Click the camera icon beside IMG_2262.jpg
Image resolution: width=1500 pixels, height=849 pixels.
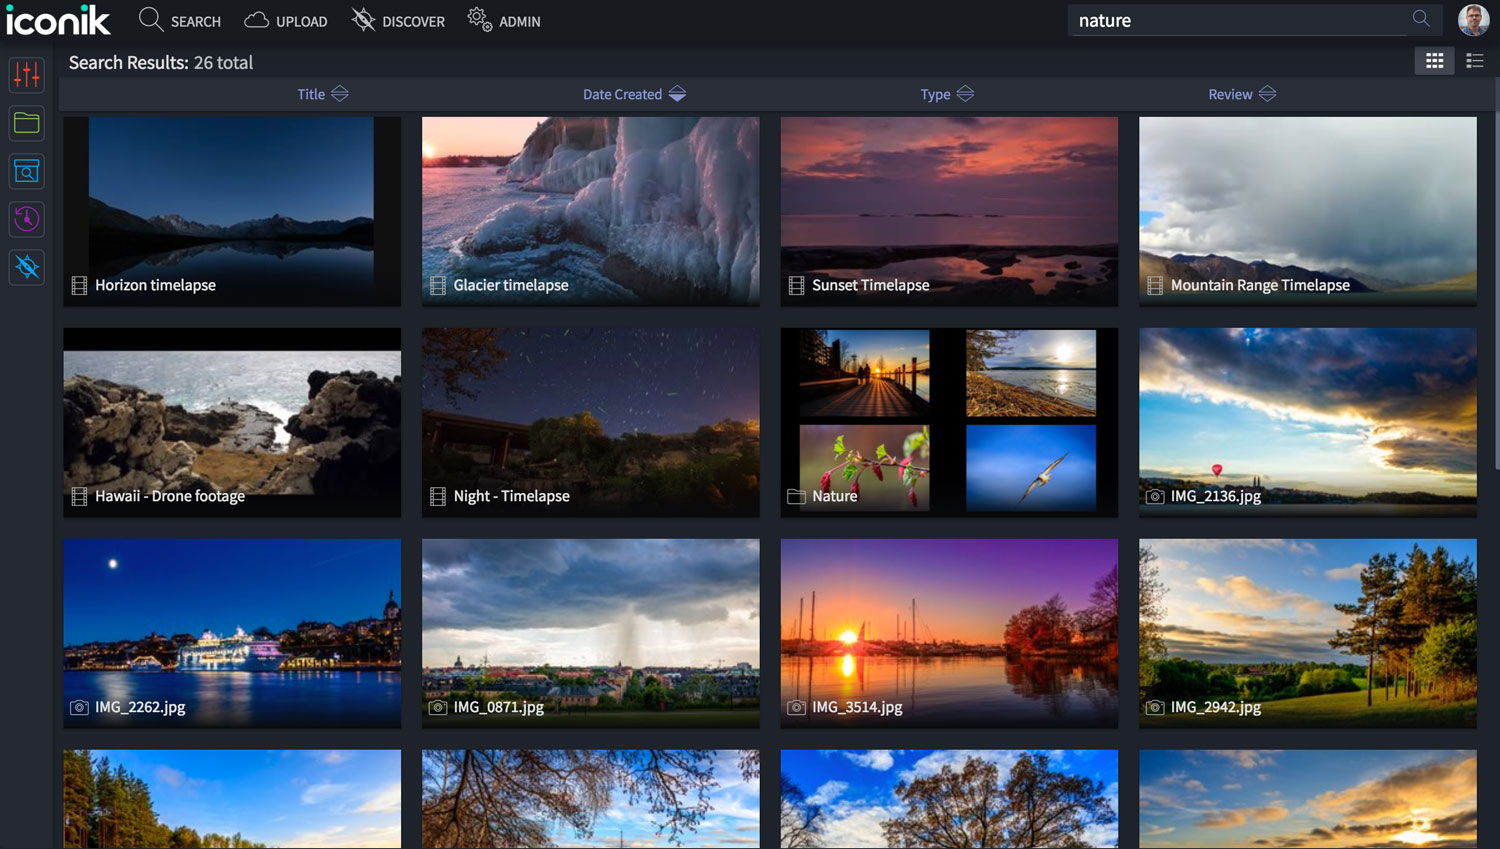[79, 708]
